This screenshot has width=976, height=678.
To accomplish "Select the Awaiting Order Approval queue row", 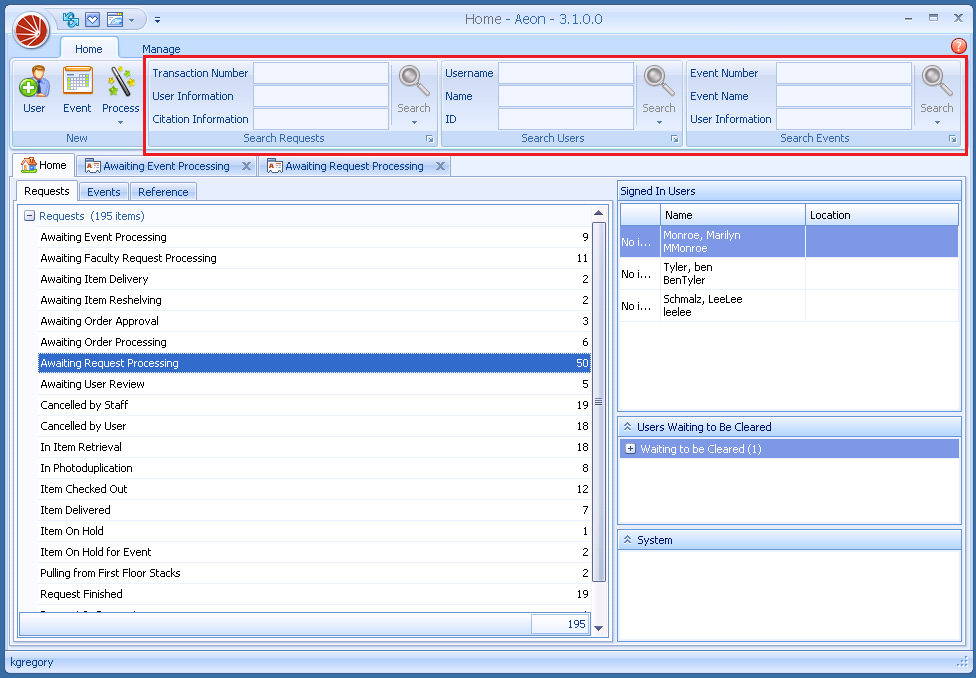I will (x=99, y=321).
